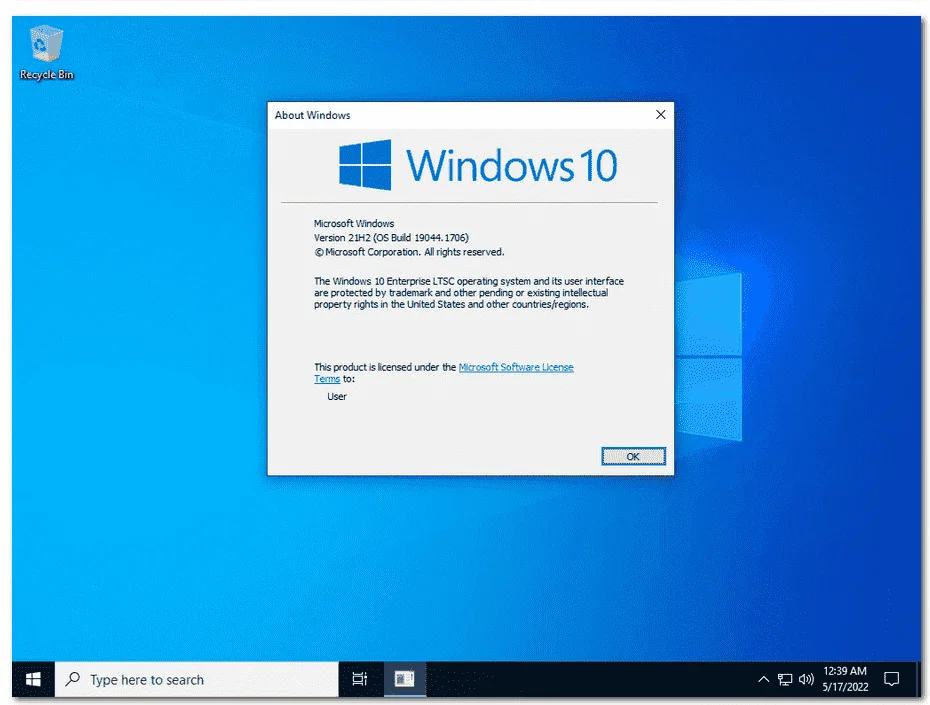
Task: Show hidden tray icons chevron
Action: 763,680
